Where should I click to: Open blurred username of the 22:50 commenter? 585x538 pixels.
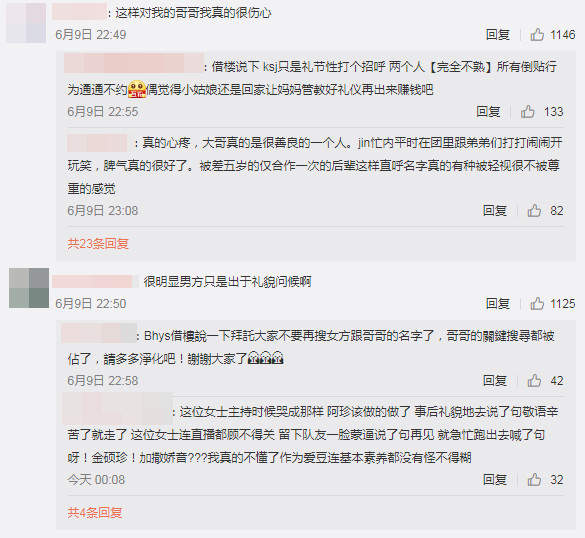pos(95,281)
